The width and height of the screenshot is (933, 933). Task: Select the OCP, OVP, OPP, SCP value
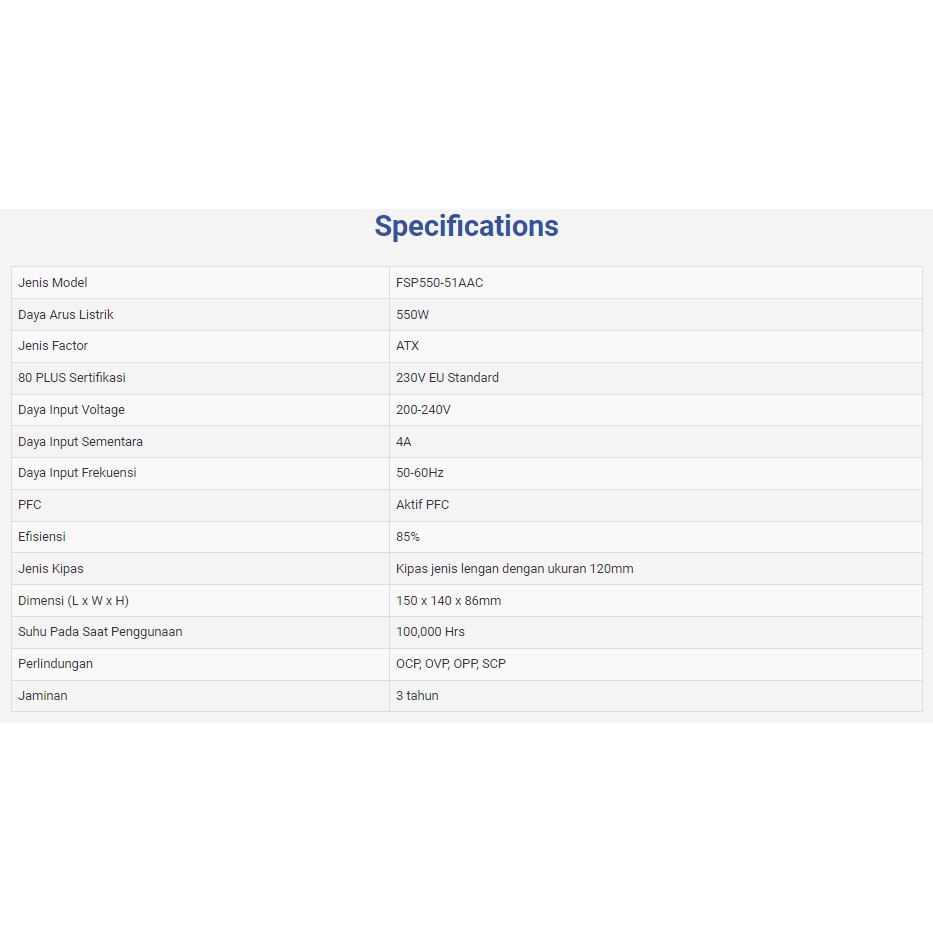451,664
